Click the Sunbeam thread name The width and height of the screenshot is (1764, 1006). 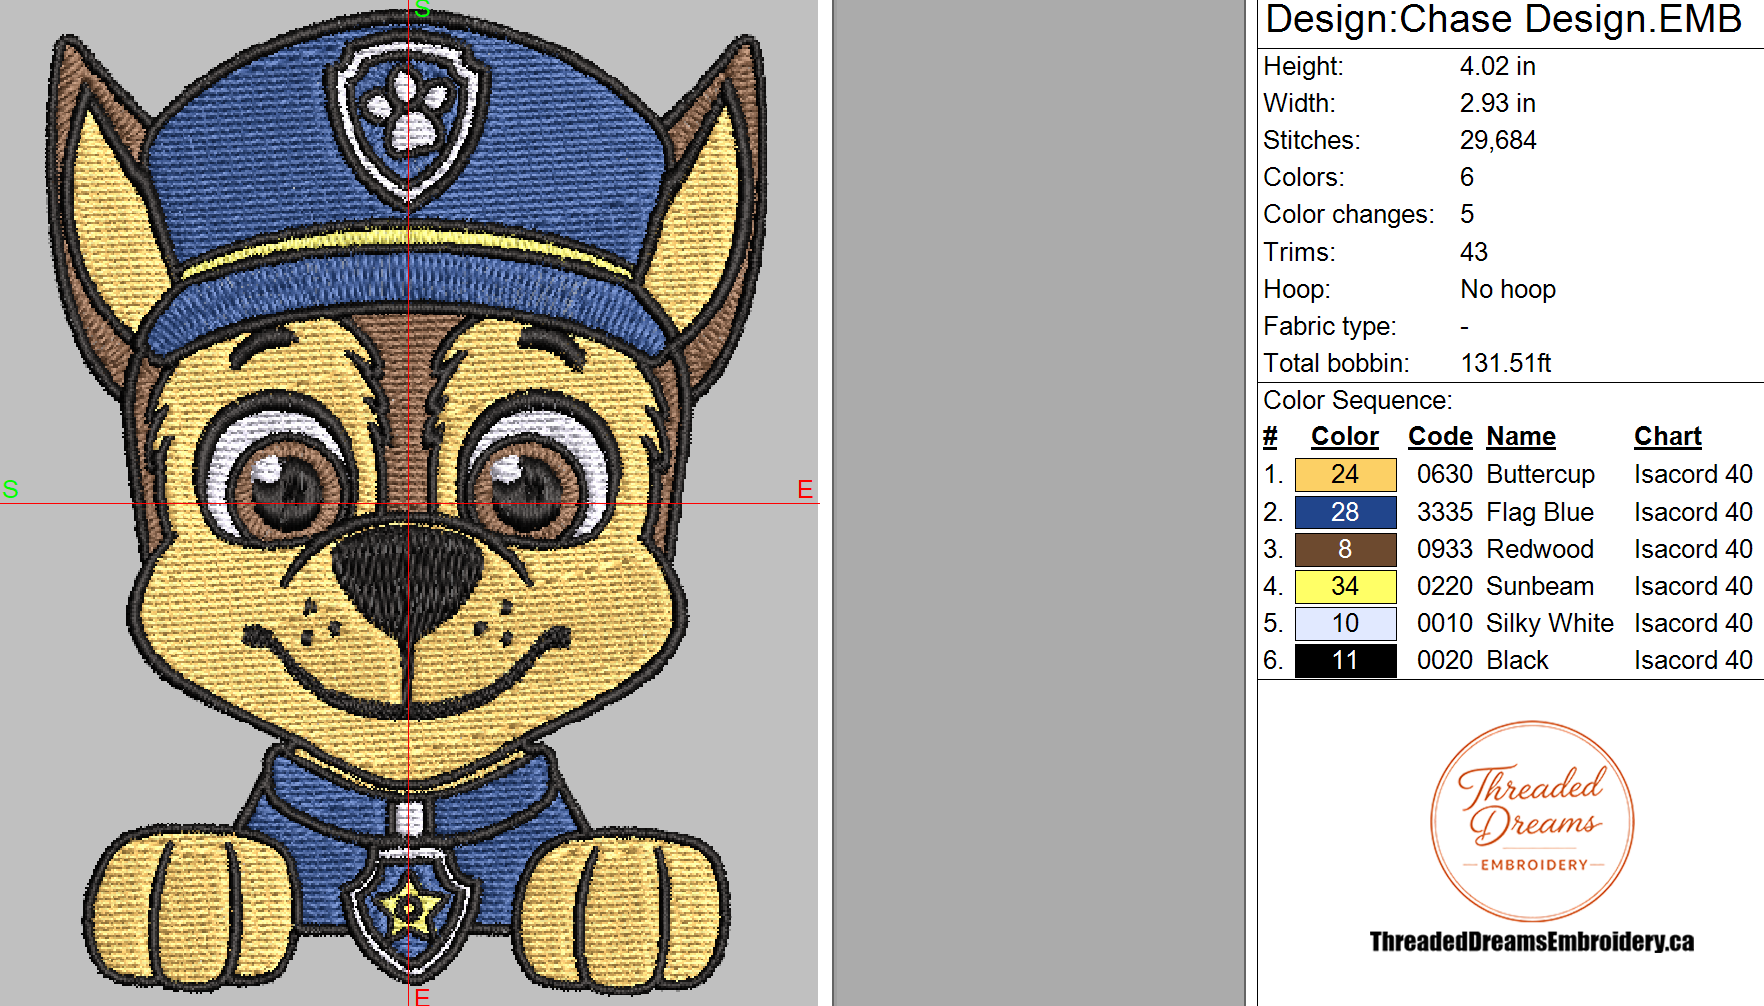(x=1540, y=586)
